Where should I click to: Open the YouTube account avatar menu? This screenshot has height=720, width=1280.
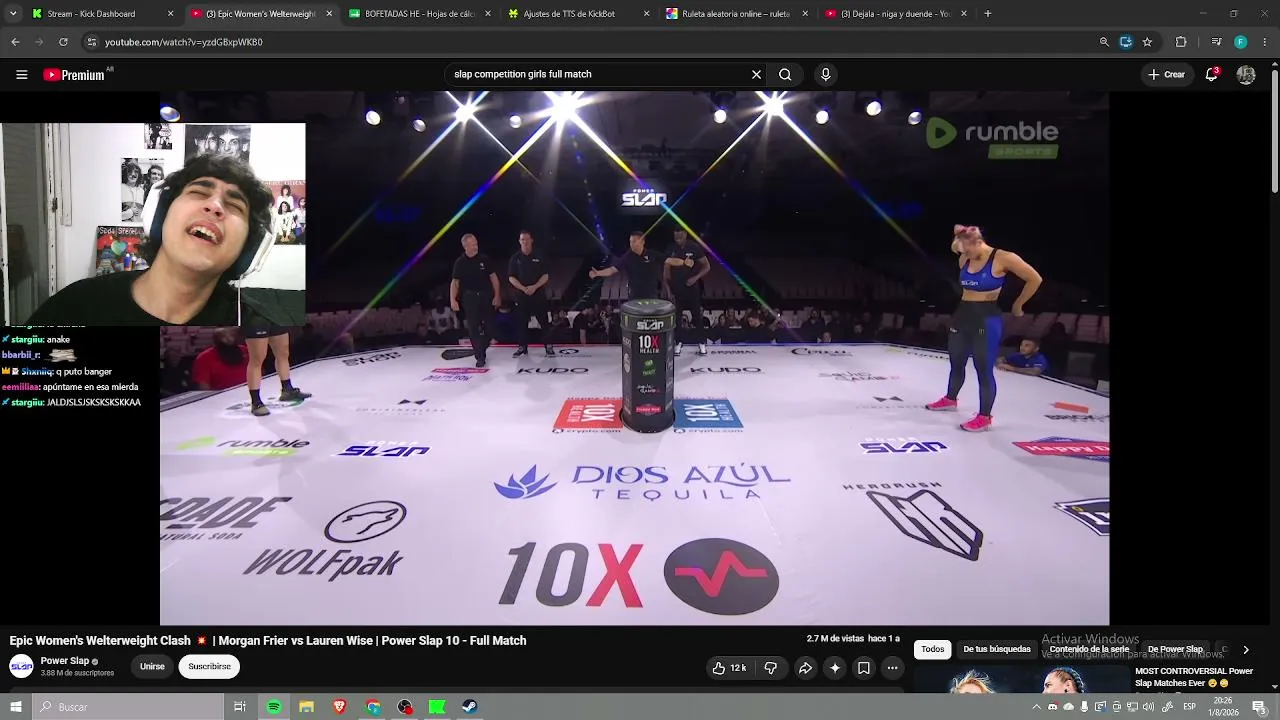click(1246, 74)
